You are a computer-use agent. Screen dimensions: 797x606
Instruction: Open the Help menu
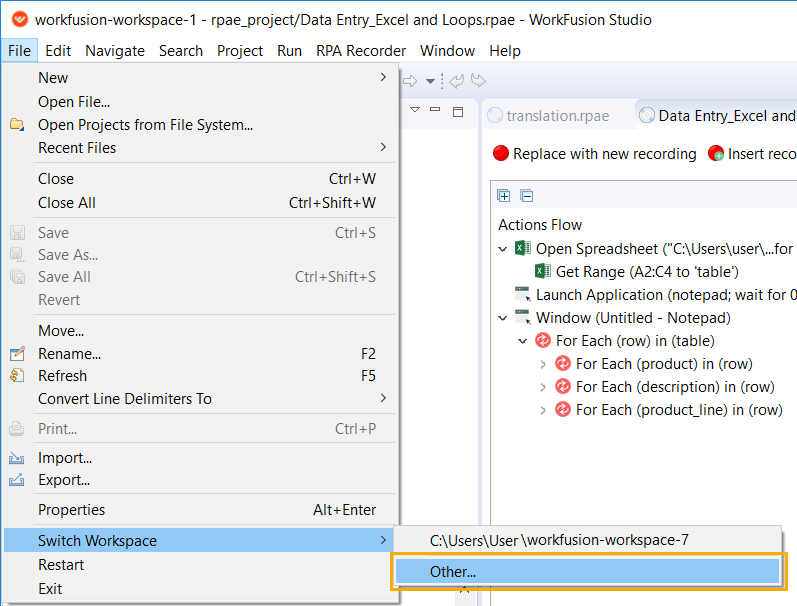[505, 51]
